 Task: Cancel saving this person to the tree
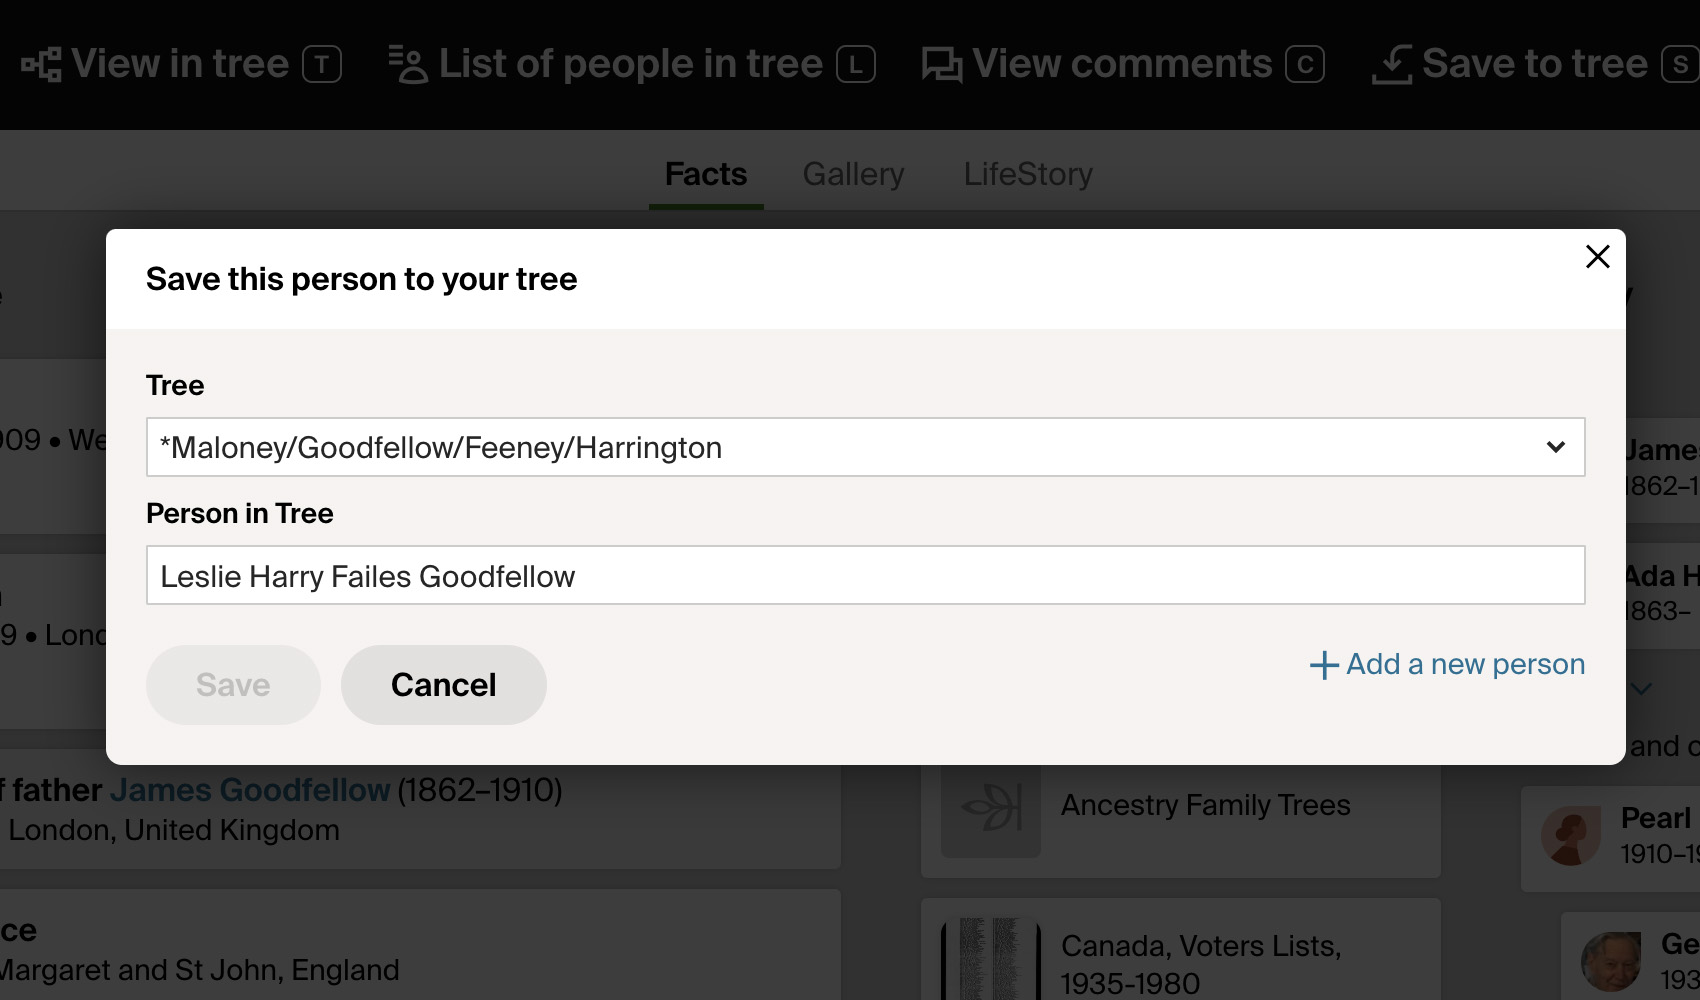(x=443, y=685)
